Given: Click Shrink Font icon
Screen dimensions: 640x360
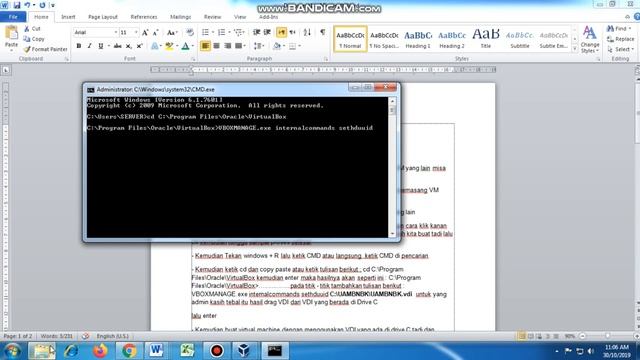Looking at the screenshot, I should [156, 32].
